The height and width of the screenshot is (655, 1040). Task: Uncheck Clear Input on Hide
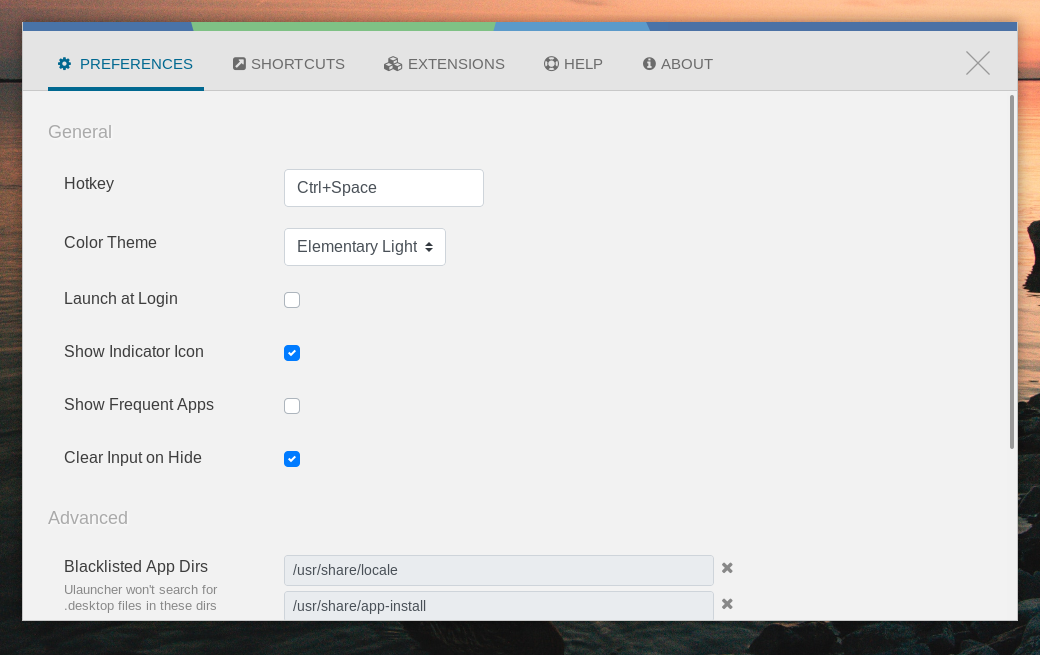point(291,458)
